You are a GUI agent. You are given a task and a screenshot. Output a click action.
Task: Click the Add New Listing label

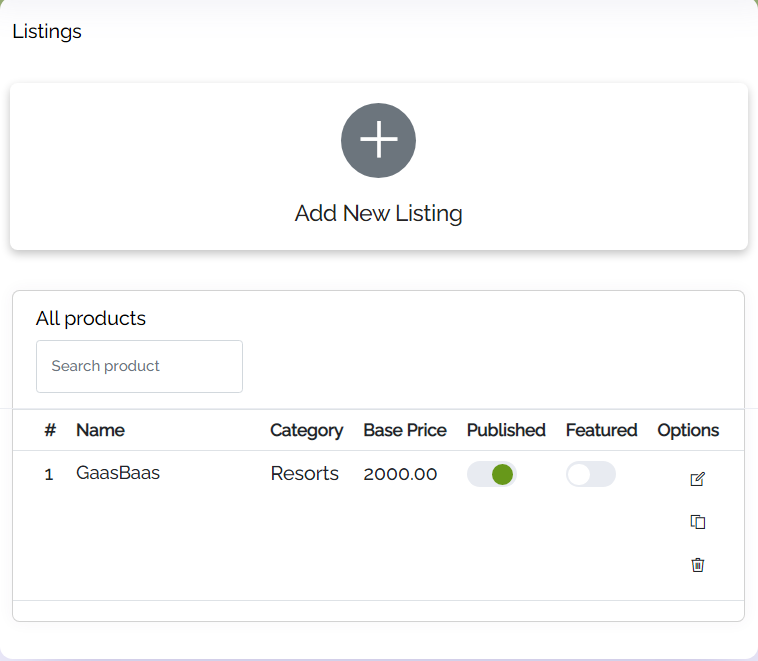click(x=378, y=213)
